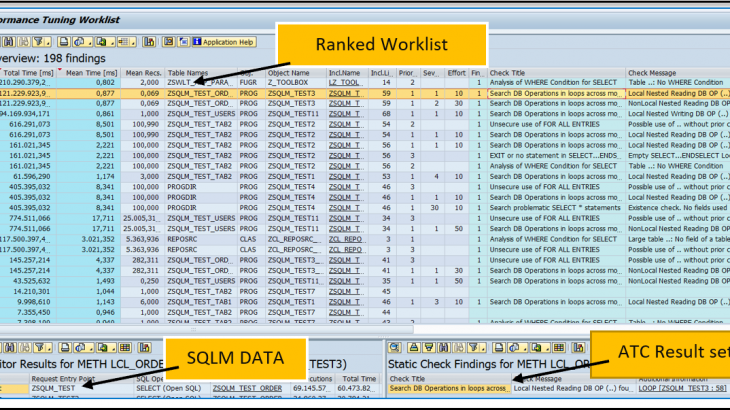Open the ZSQLM_TEST_ORDER table link in SQLM results

[247, 388]
